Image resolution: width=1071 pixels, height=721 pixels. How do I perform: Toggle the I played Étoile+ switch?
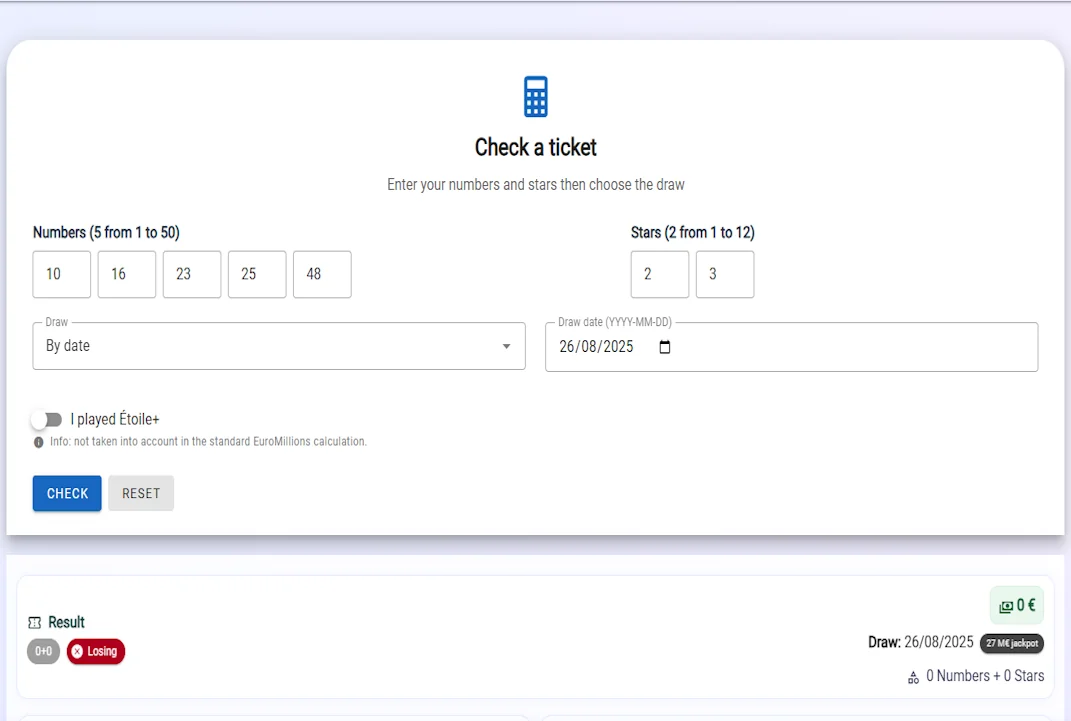click(x=47, y=419)
